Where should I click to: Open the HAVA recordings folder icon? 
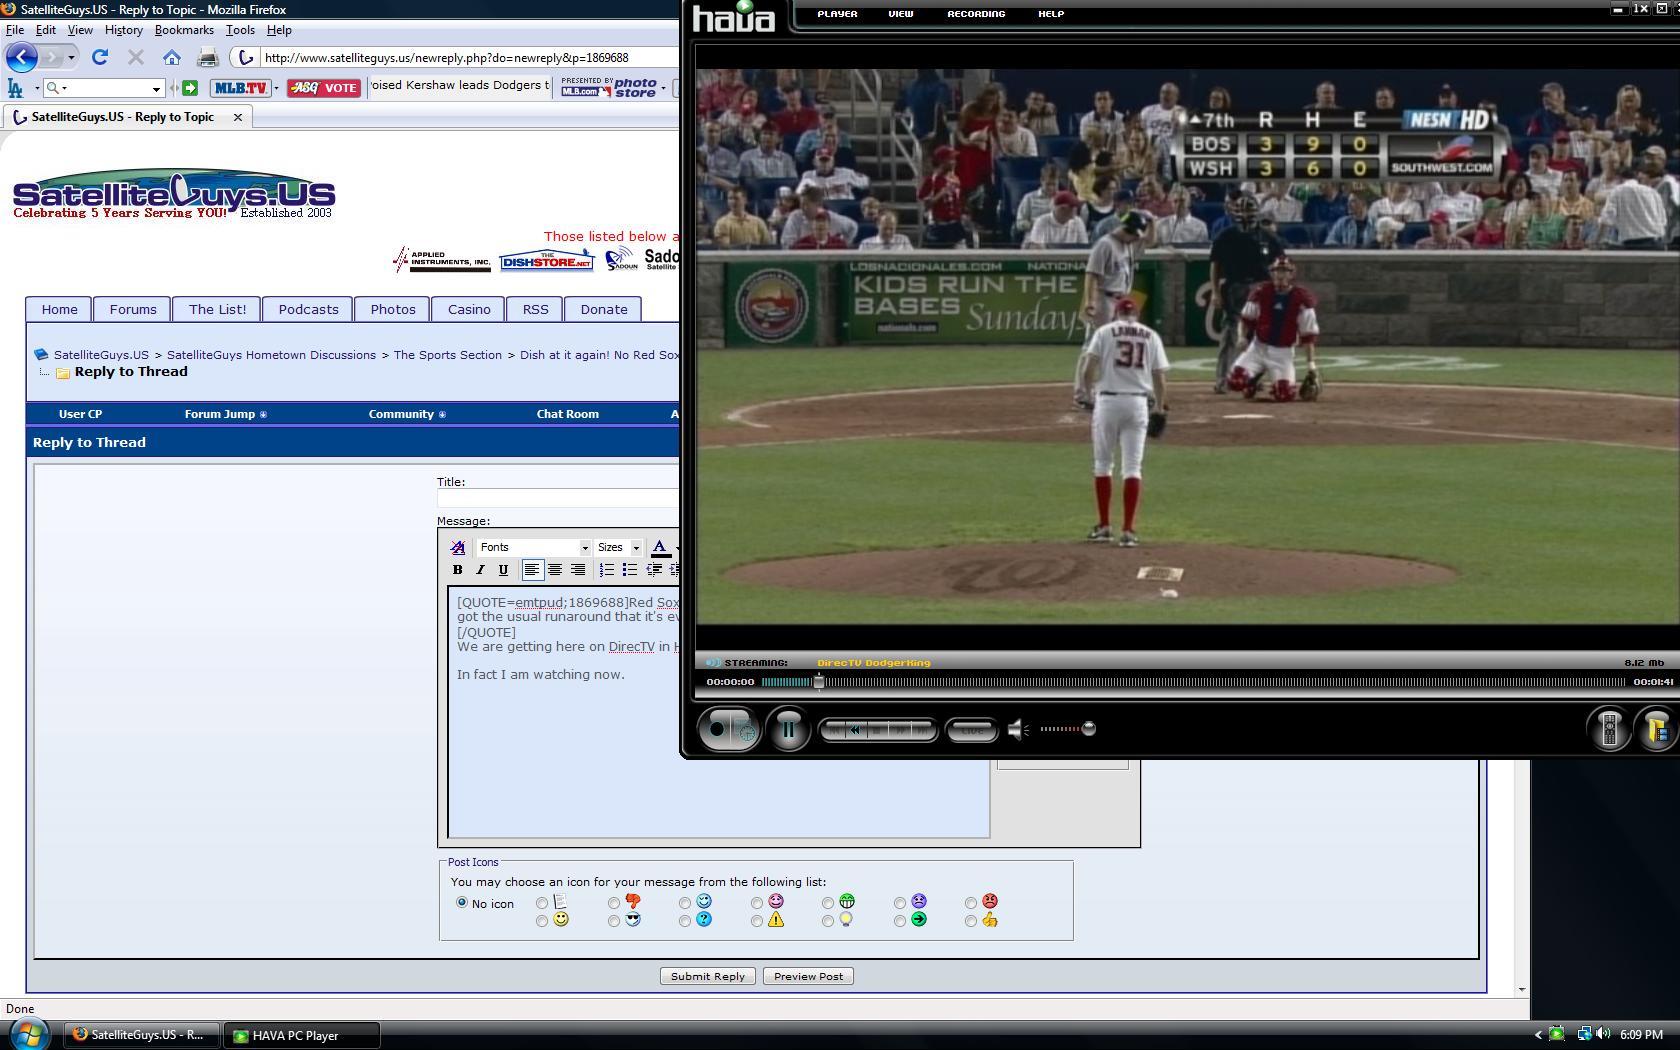coord(1656,729)
